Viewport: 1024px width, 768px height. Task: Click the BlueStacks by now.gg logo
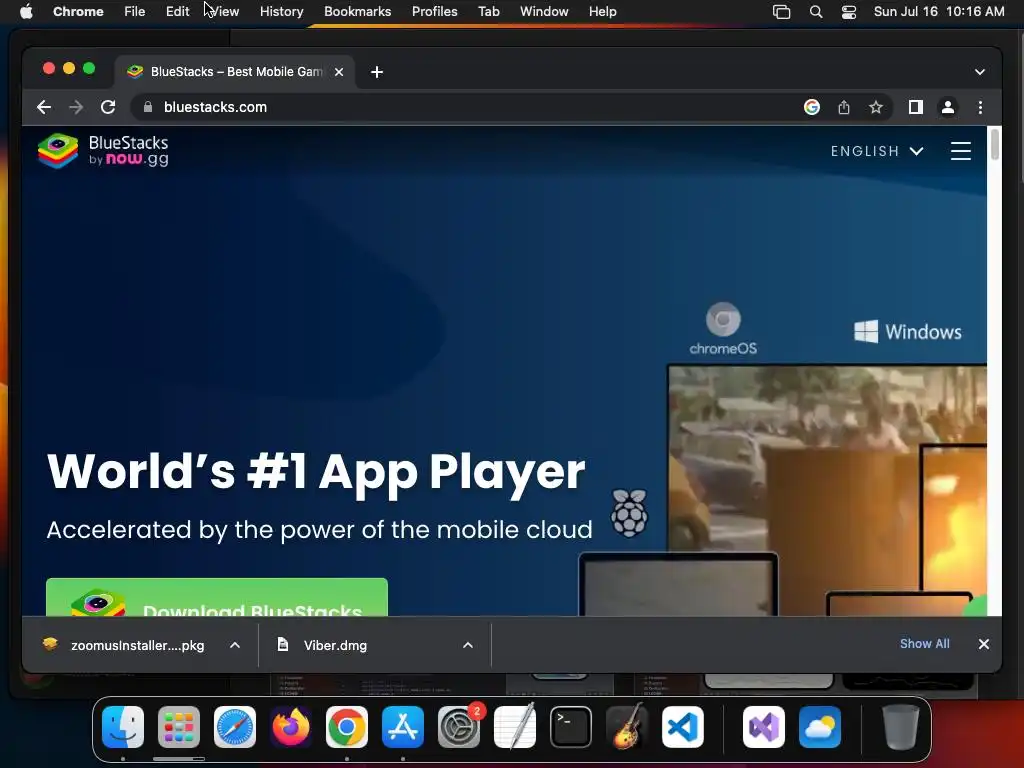click(x=103, y=151)
